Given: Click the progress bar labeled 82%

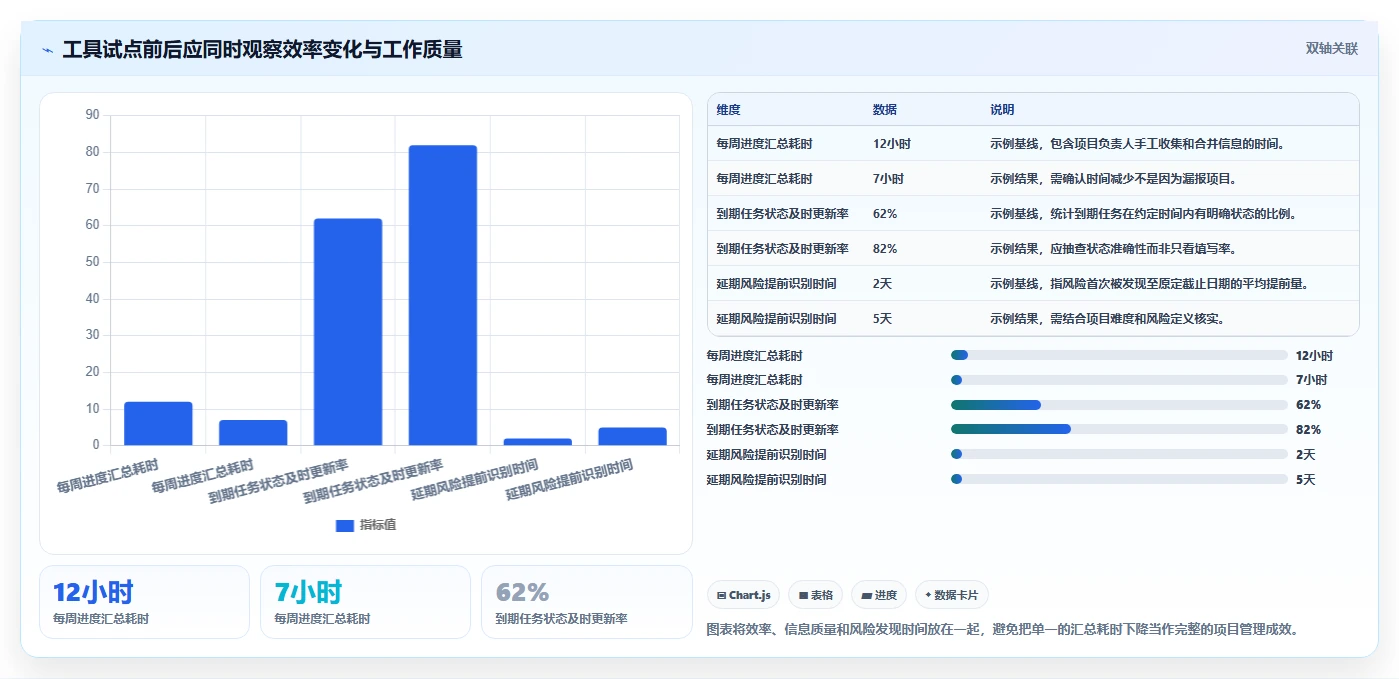Looking at the screenshot, I should tap(1119, 430).
